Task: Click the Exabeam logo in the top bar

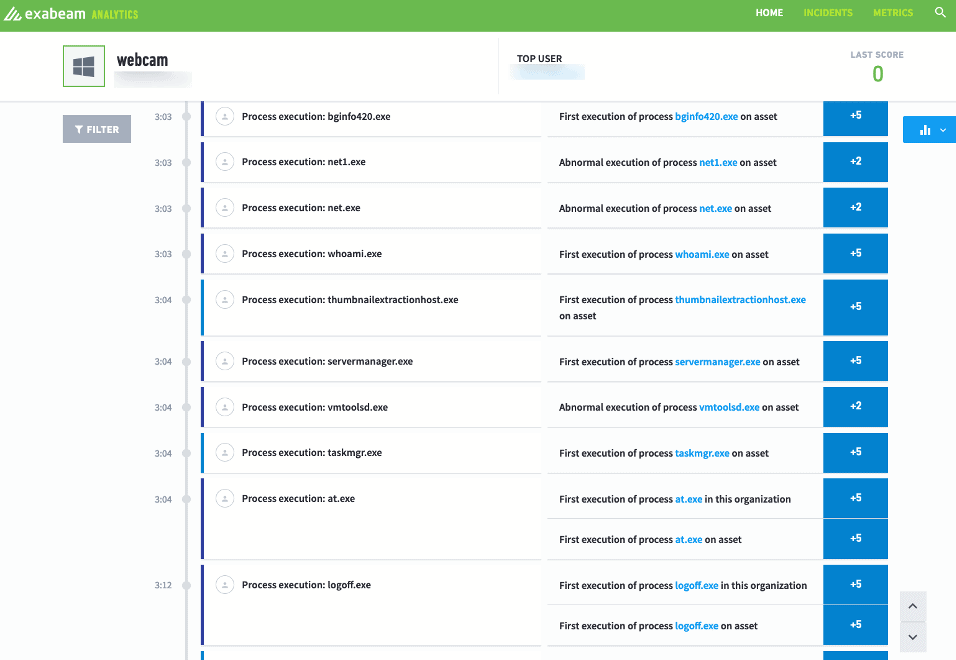Action: 47,12
